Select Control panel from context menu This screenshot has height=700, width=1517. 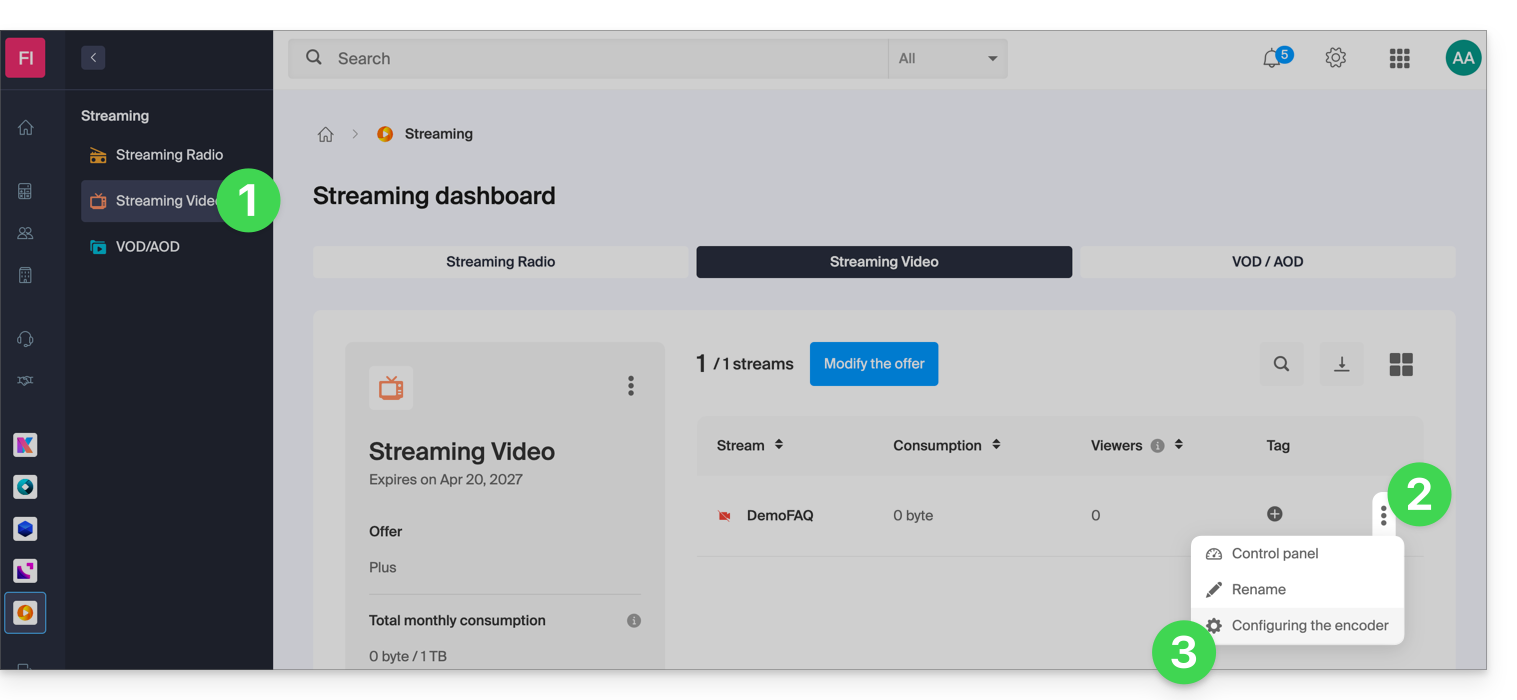[1274, 554]
